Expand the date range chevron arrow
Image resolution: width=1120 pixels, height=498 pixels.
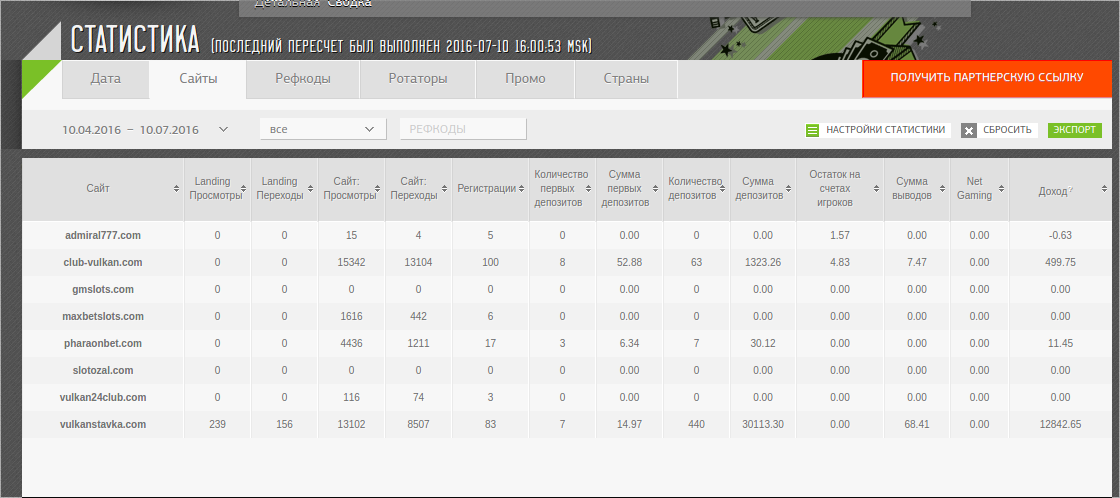pyautogui.click(x=223, y=129)
